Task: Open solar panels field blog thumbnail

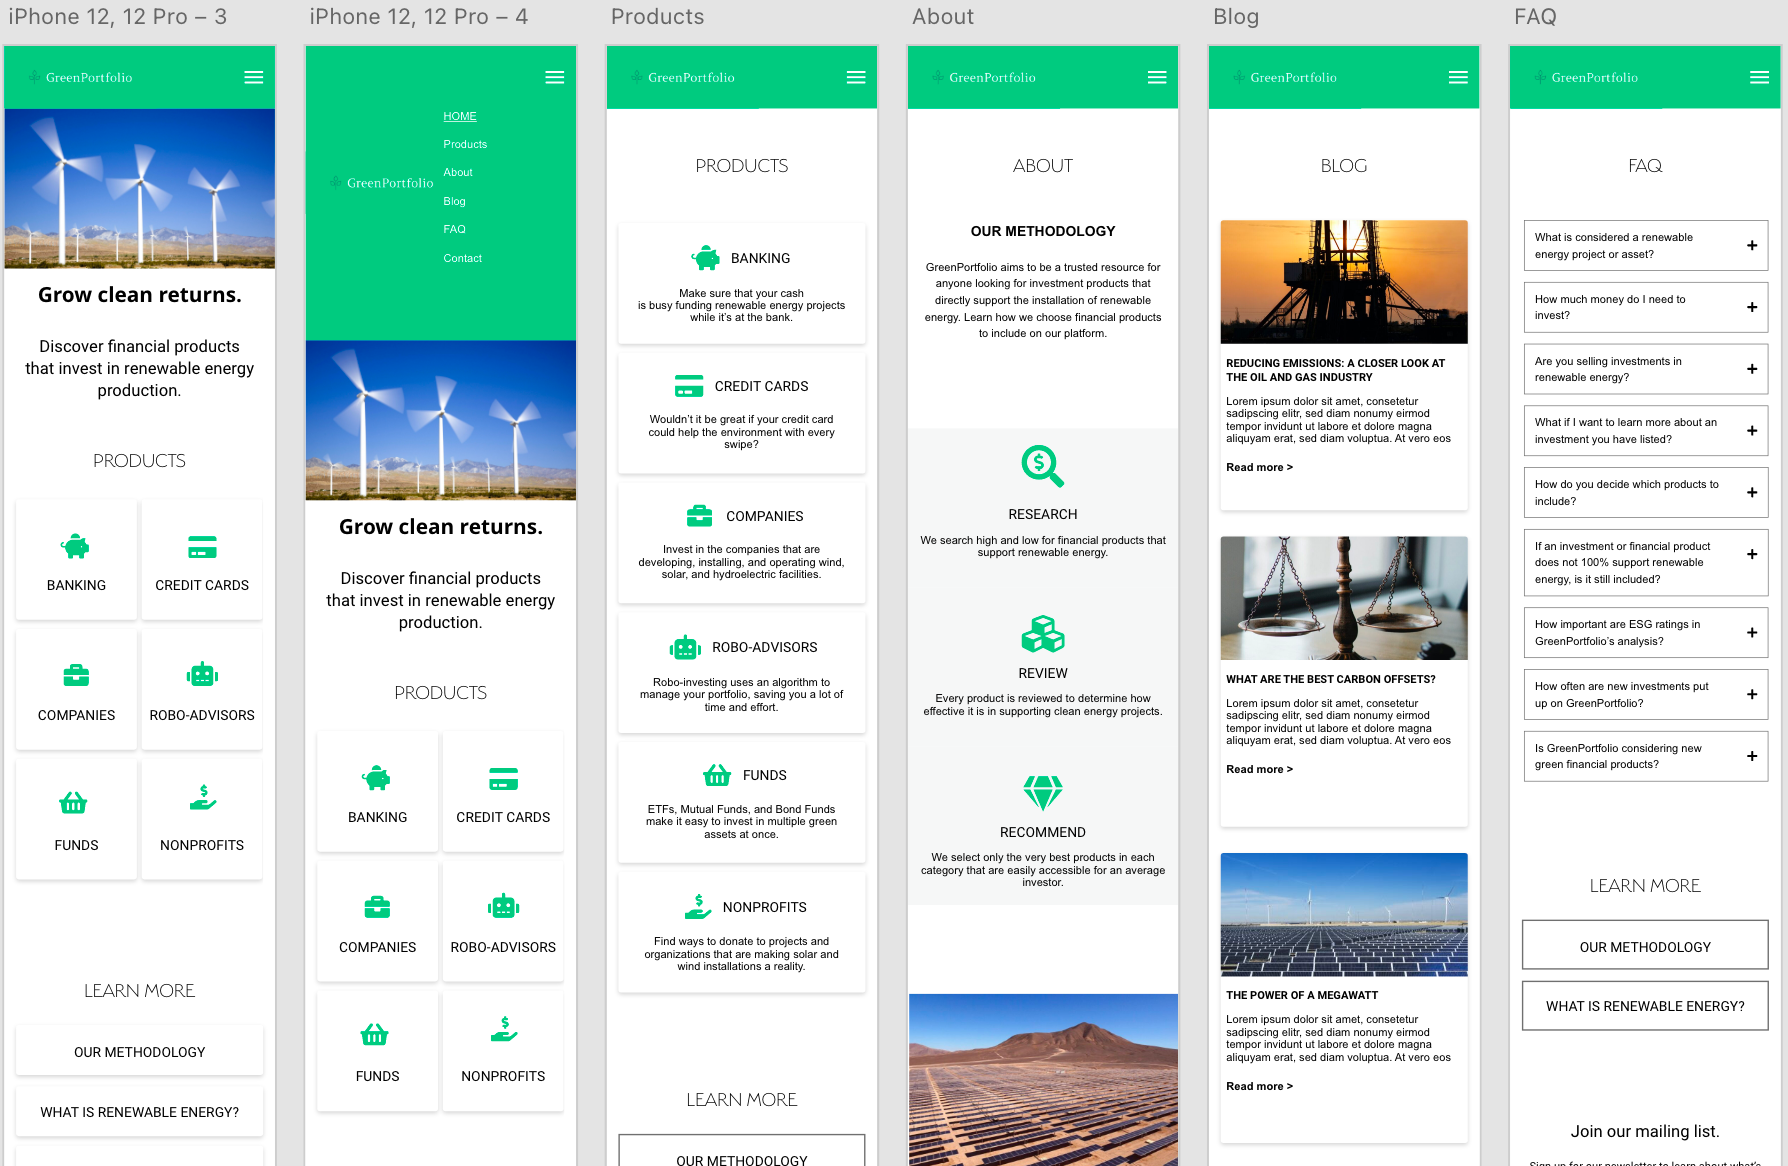Action: coord(1344,914)
